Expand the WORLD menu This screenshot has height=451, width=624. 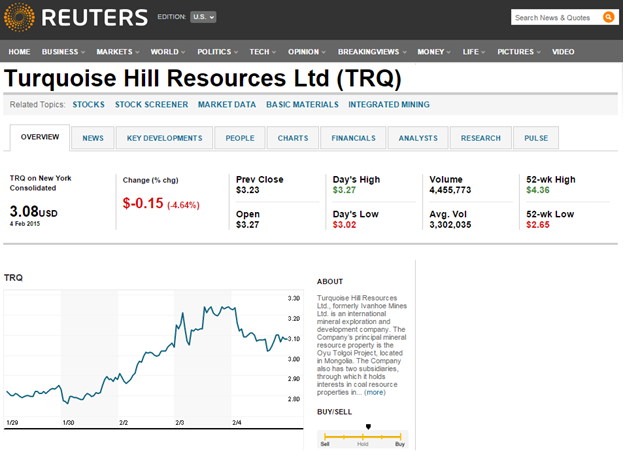point(168,52)
